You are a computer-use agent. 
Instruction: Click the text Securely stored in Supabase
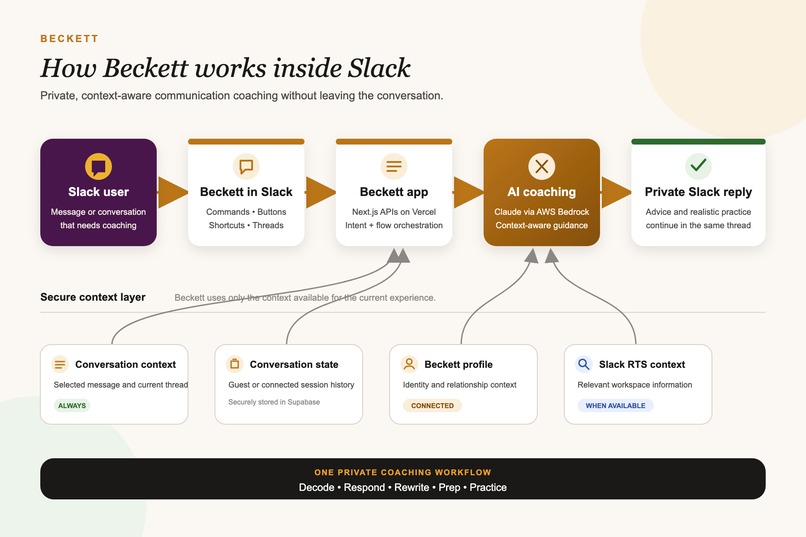pyautogui.click(x=274, y=402)
